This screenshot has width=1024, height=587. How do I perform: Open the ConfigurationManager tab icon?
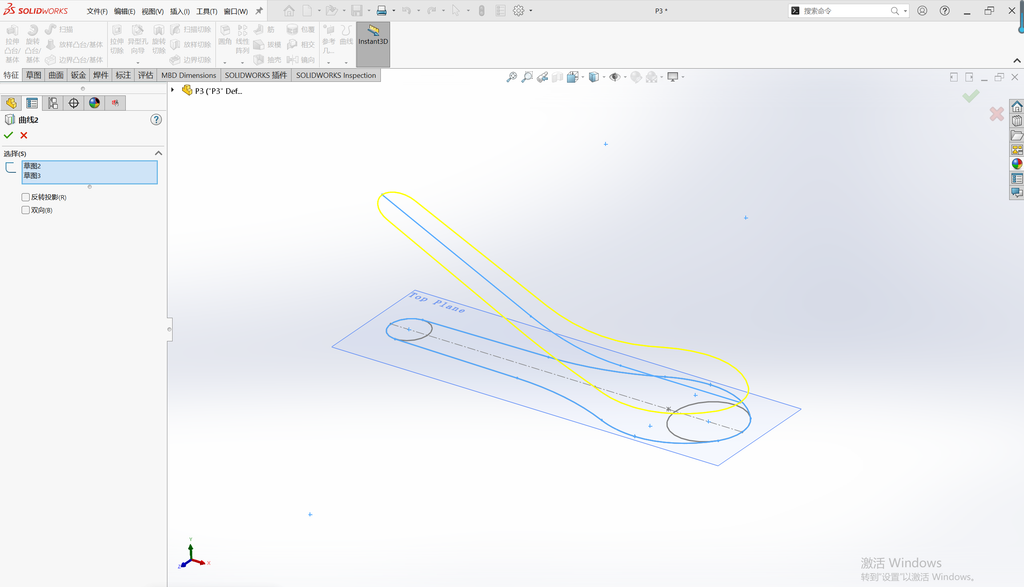[x=53, y=103]
